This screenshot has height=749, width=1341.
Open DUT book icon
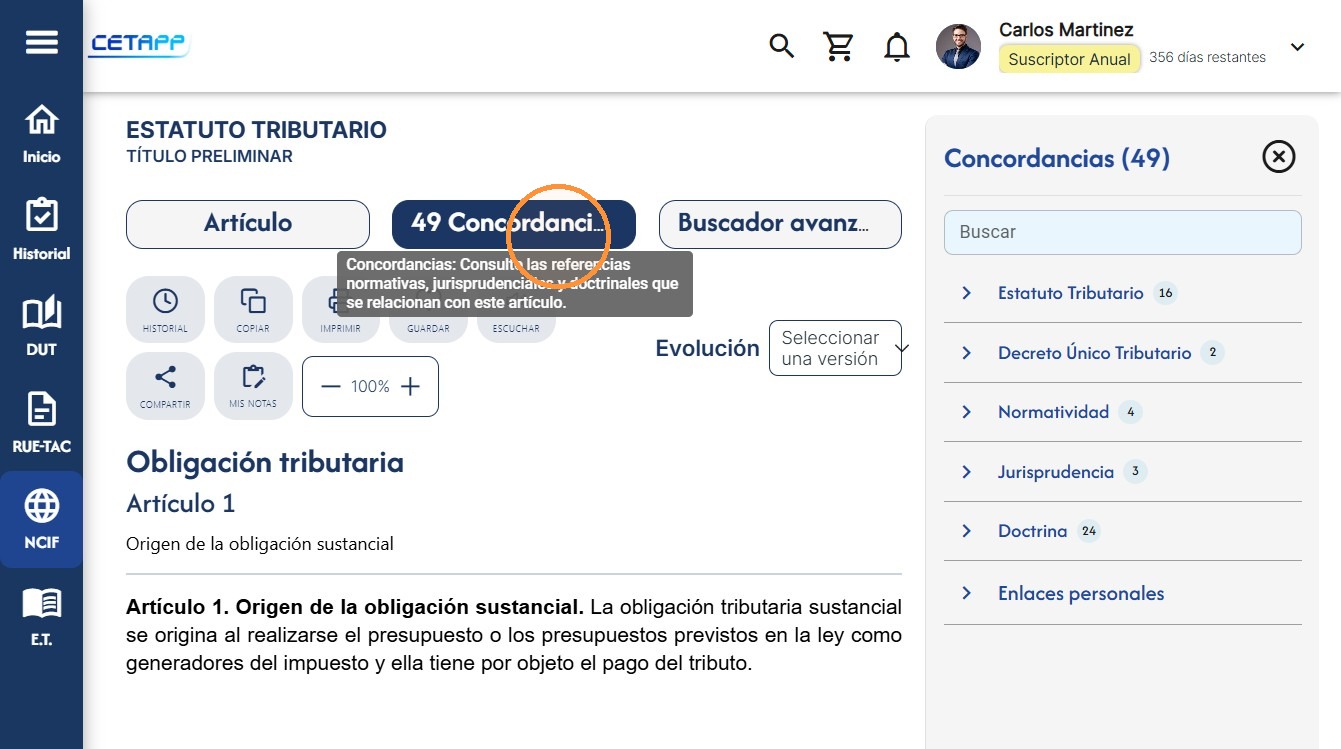coord(41,327)
